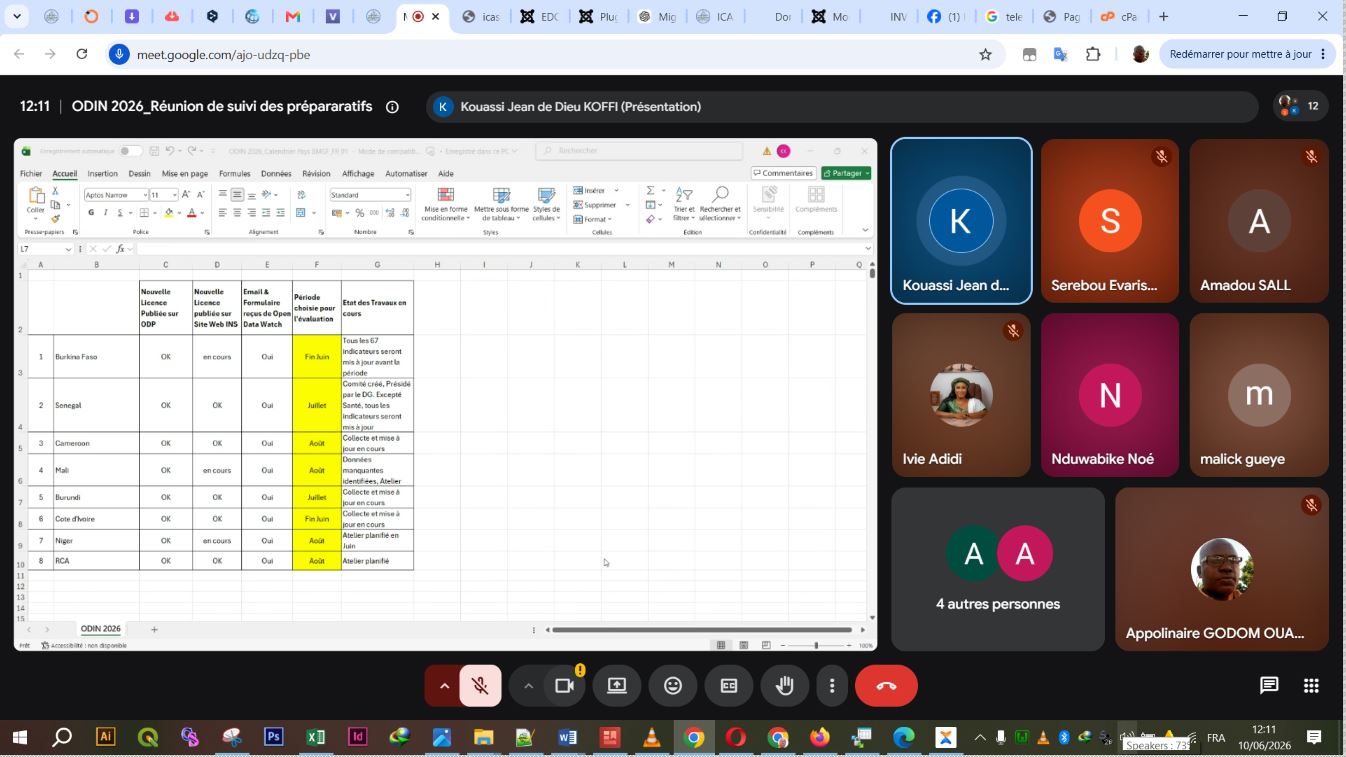
Task: Click Commentaires button in Excel
Action: point(783,173)
